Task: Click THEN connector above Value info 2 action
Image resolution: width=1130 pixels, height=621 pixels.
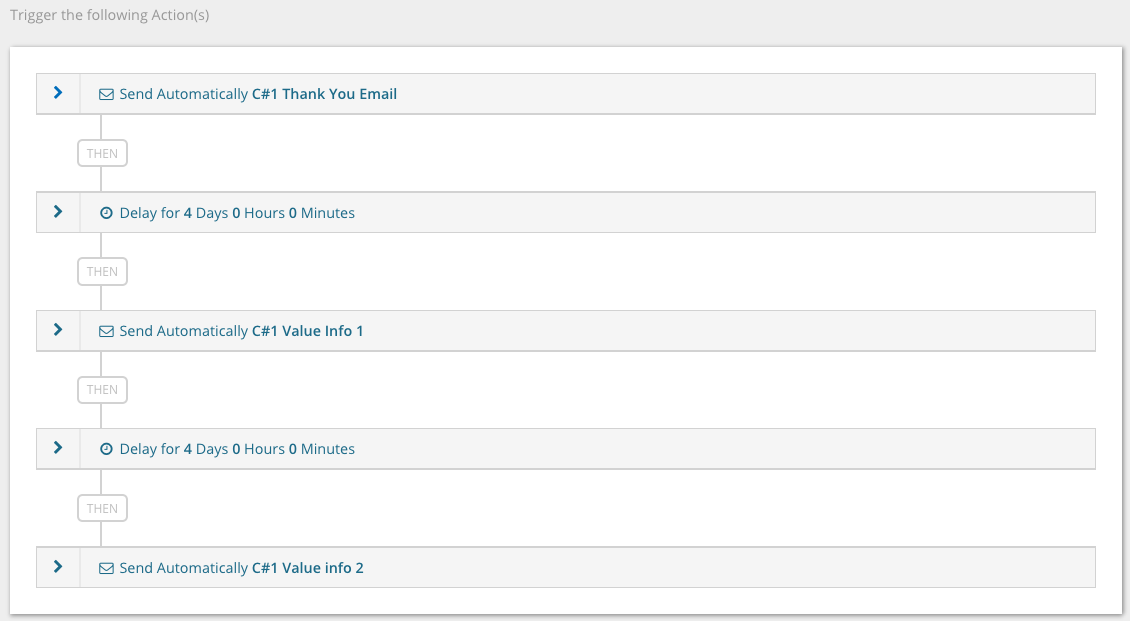Action: pos(102,508)
